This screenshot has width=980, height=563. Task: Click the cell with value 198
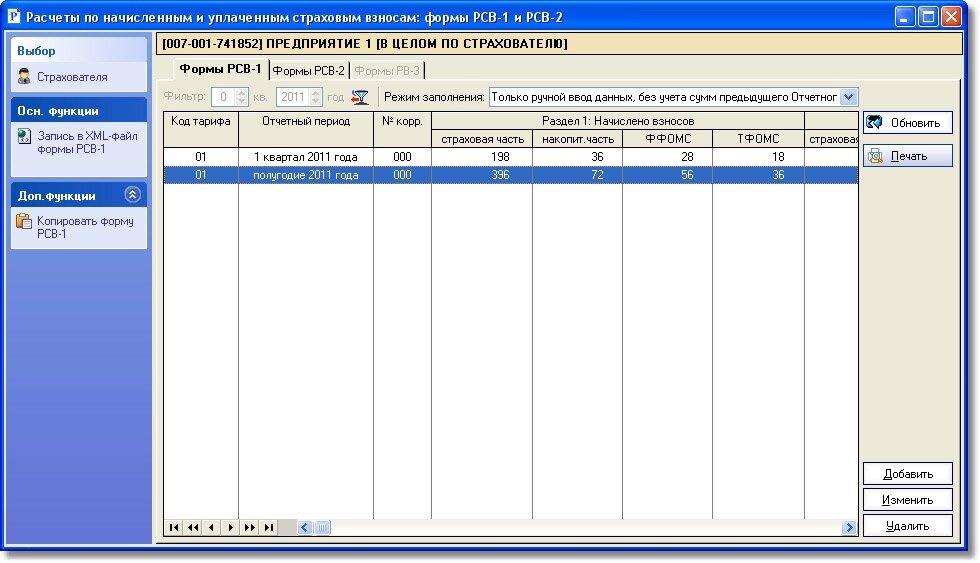tap(482, 157)
